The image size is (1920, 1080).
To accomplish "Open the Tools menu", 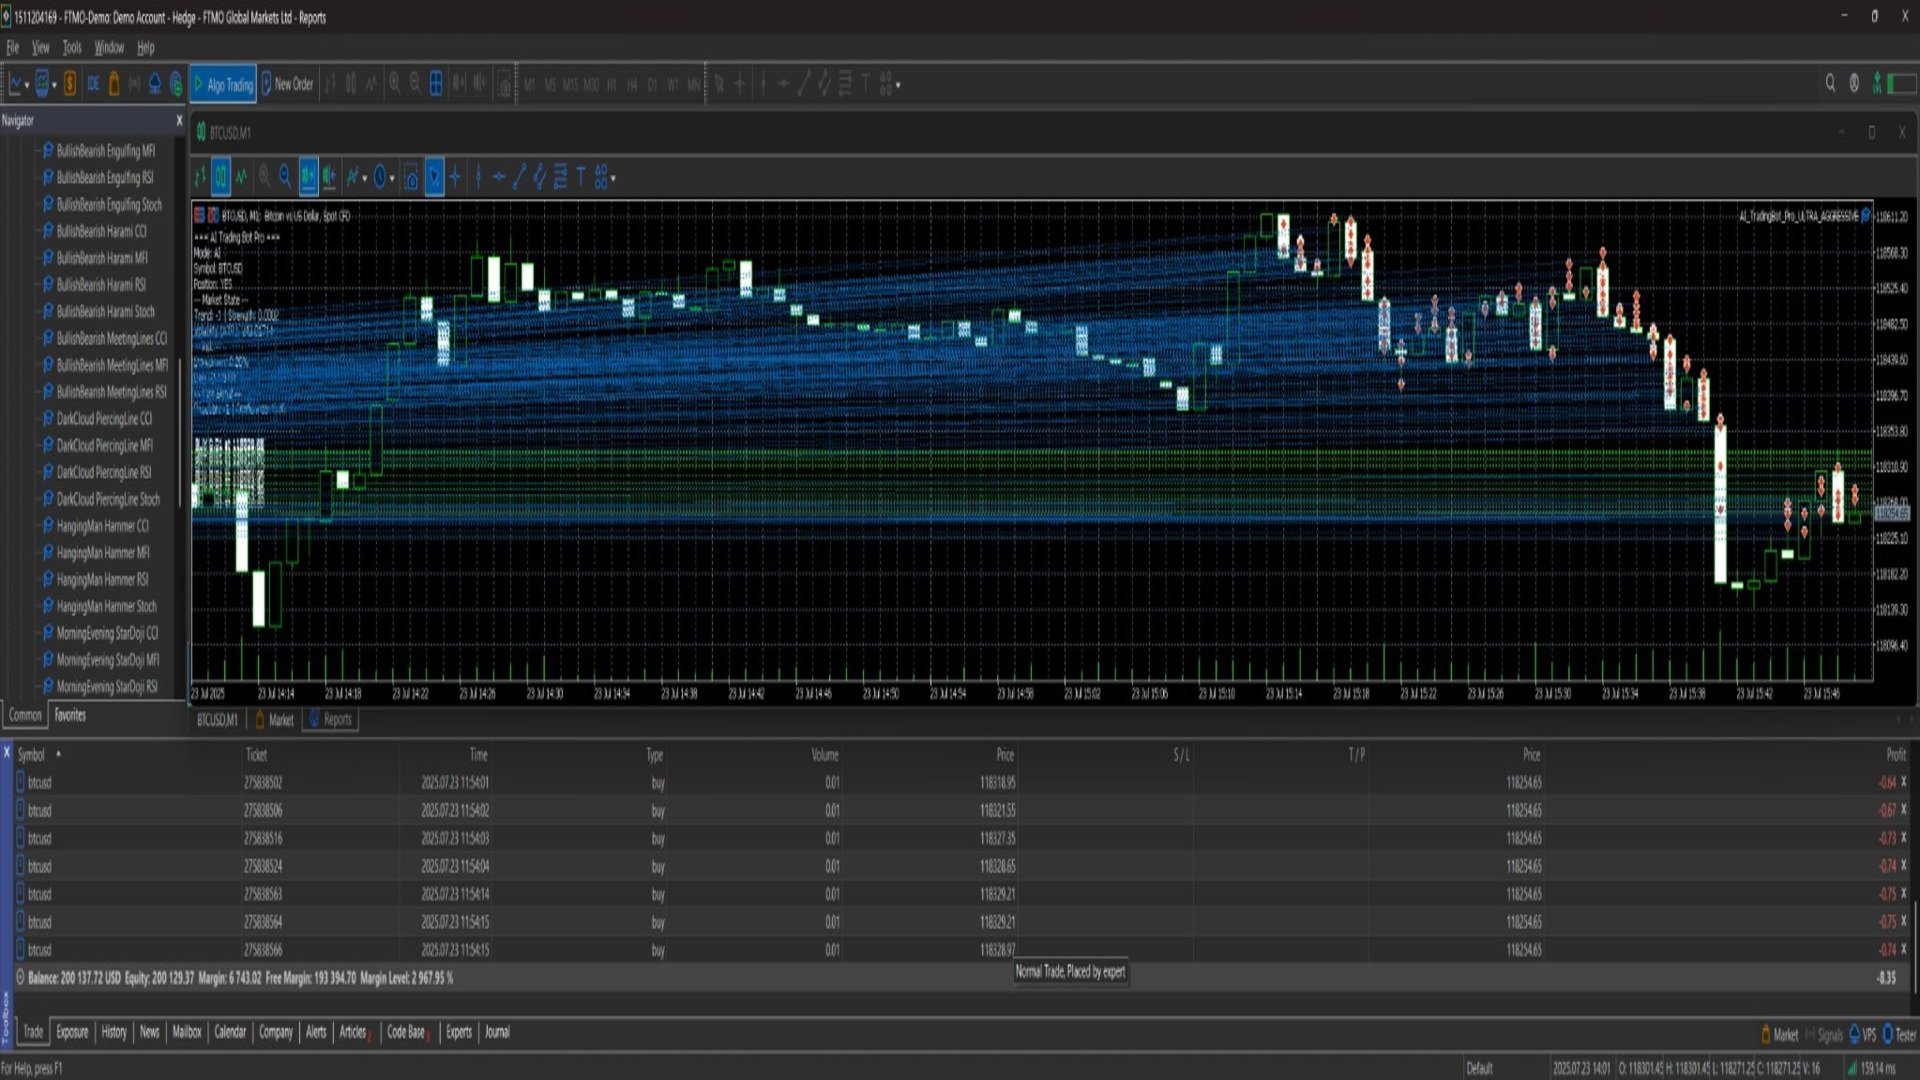I will pos(72,47).
